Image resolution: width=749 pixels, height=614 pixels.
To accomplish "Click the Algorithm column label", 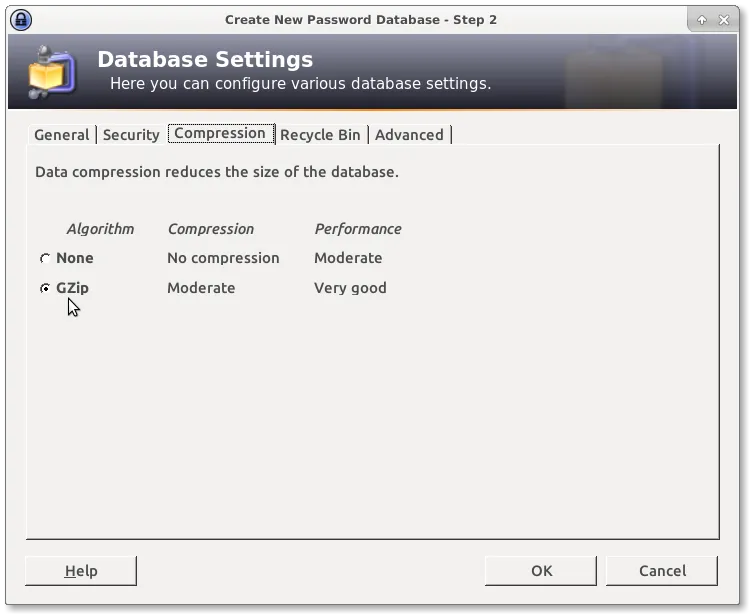I will point(100,229).
